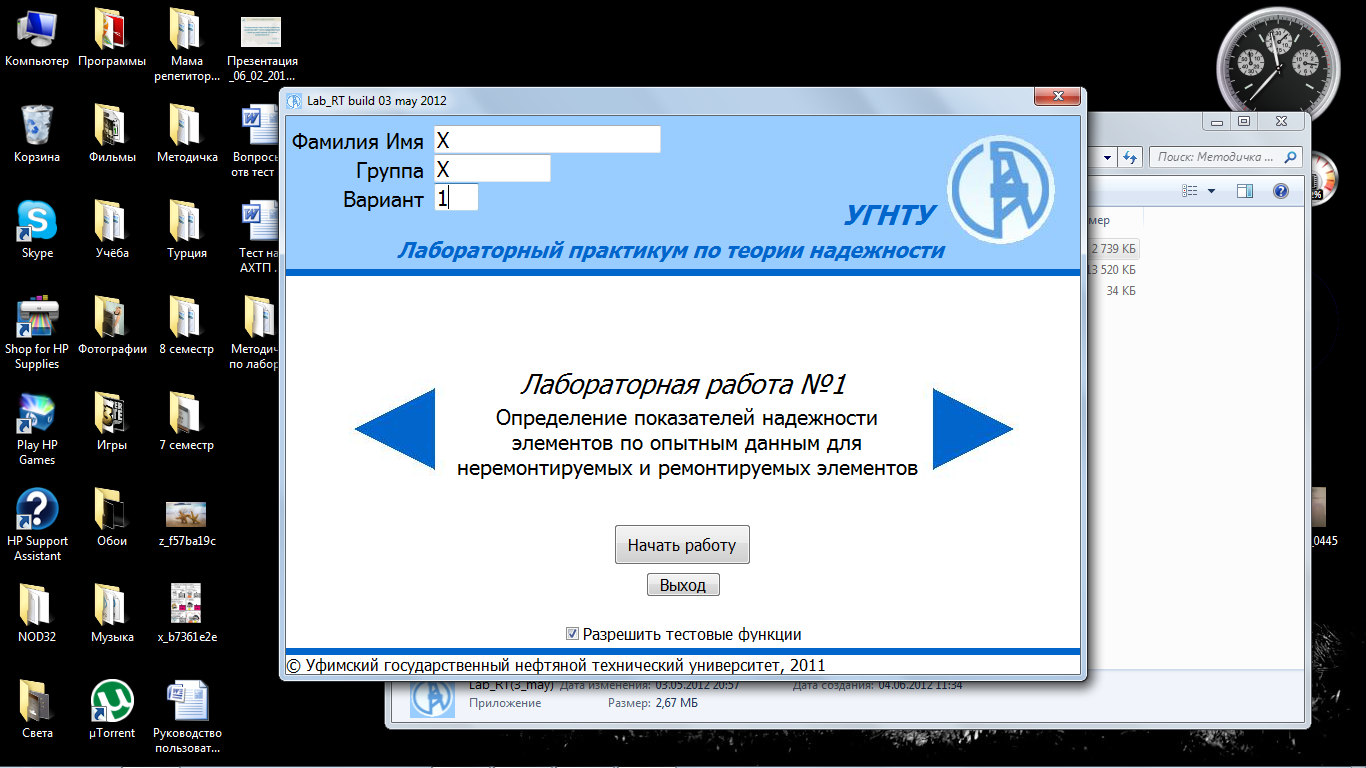Select the Фотографии folder icon
This screenshot has width=1366, height=768.
point(112,326)
